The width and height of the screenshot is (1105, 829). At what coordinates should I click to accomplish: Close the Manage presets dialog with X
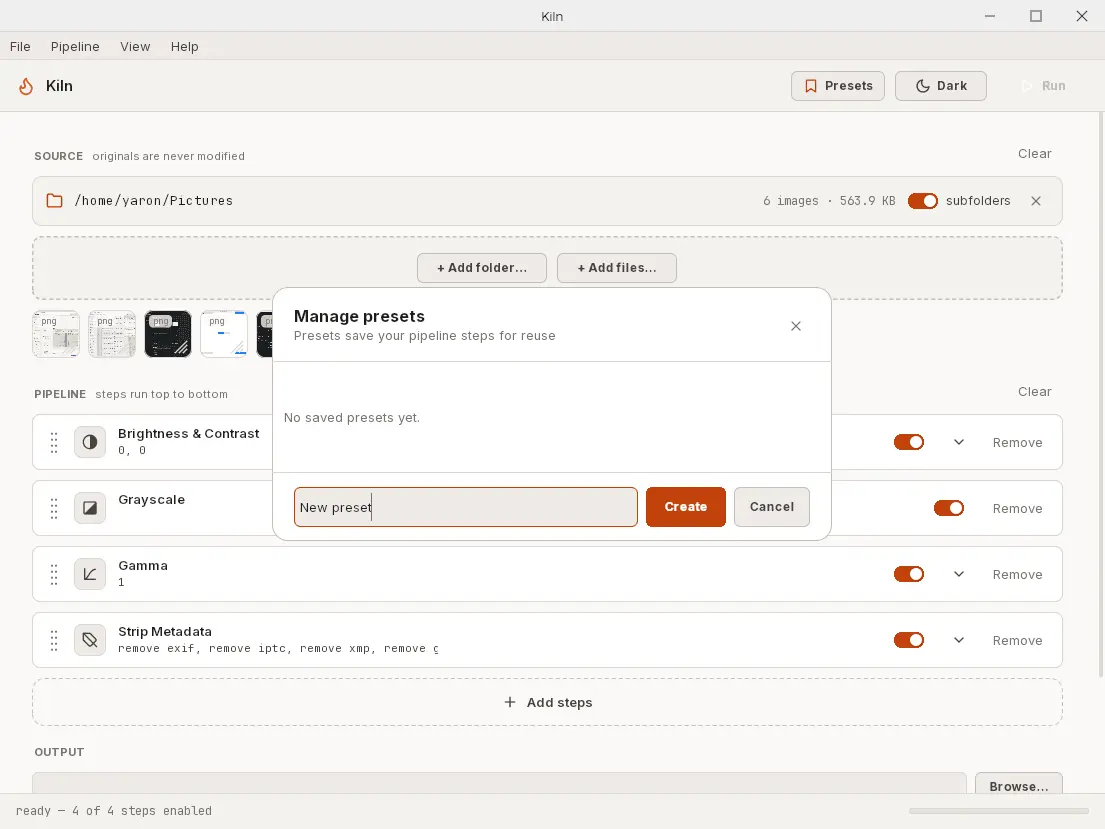tap(796, 326)
